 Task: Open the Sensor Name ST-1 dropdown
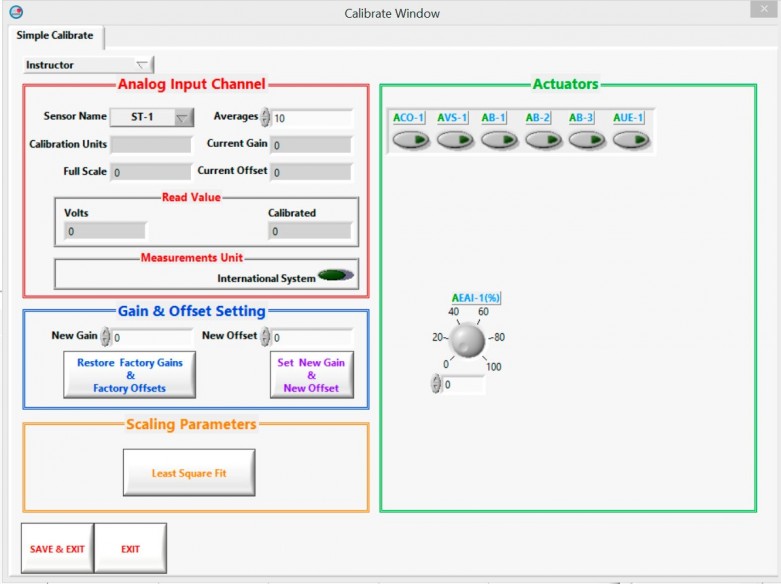pyautogui.click(x=151, y=117)
